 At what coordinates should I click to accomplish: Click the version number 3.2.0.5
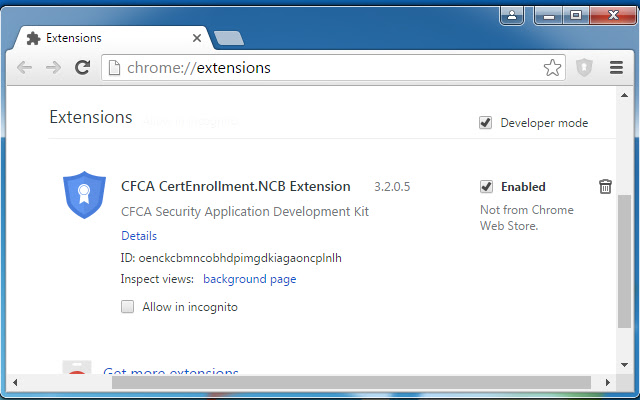click(392, 187)
